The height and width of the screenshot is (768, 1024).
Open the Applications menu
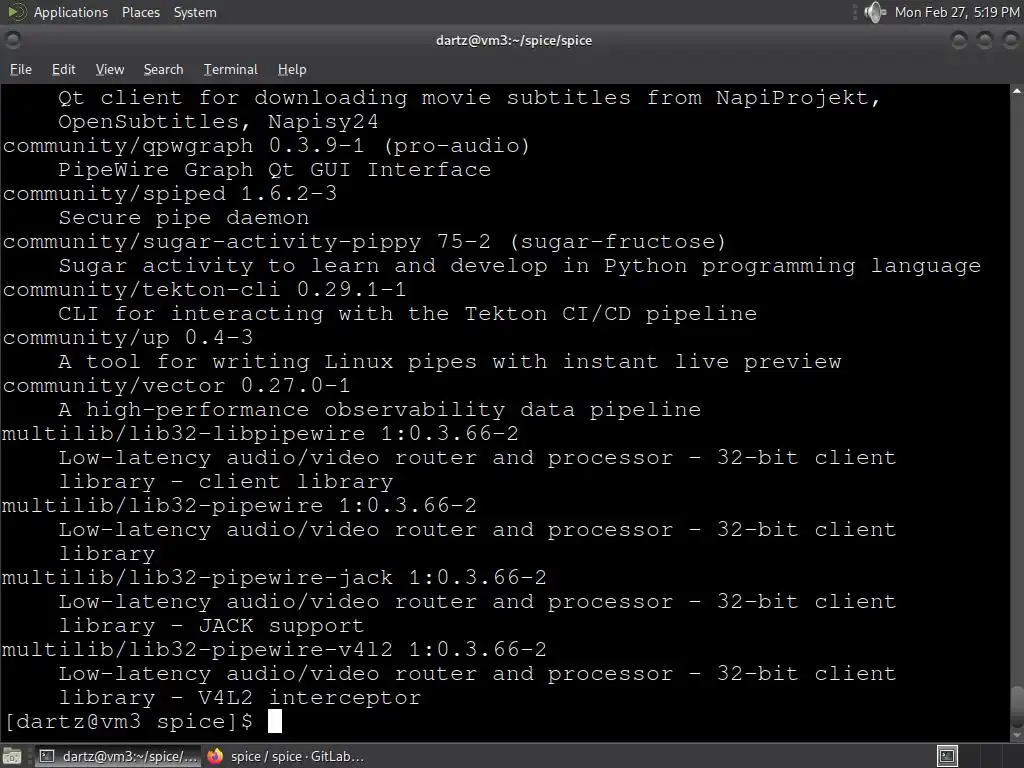[71, 12]
